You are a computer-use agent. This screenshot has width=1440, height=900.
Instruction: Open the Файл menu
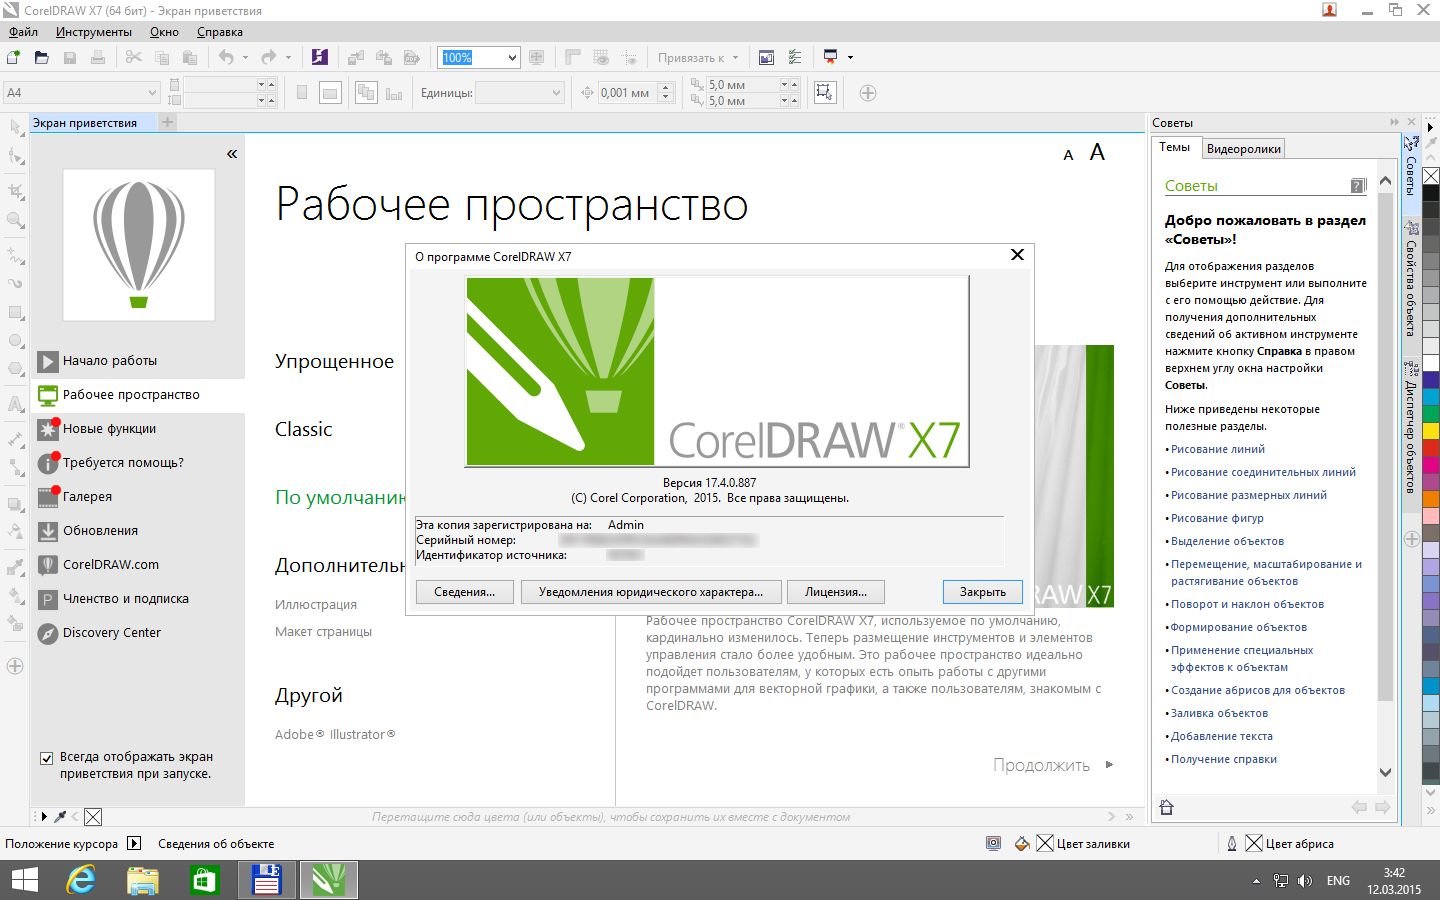(x=23, y=32)
